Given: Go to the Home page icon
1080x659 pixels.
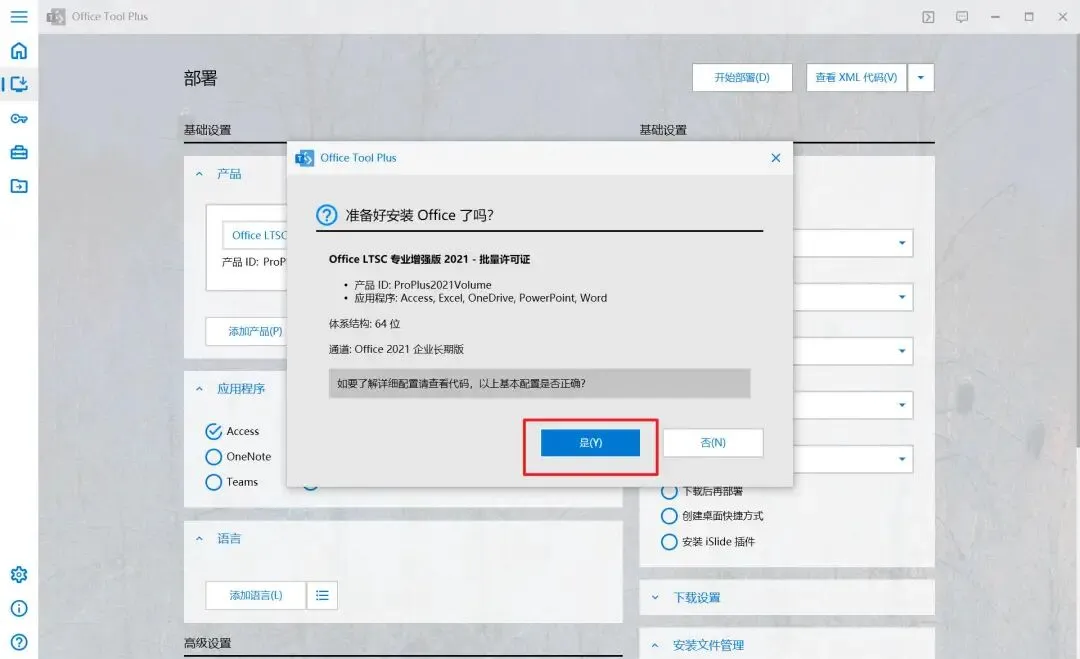Looking at the screenshot, I should pos(19,50).
